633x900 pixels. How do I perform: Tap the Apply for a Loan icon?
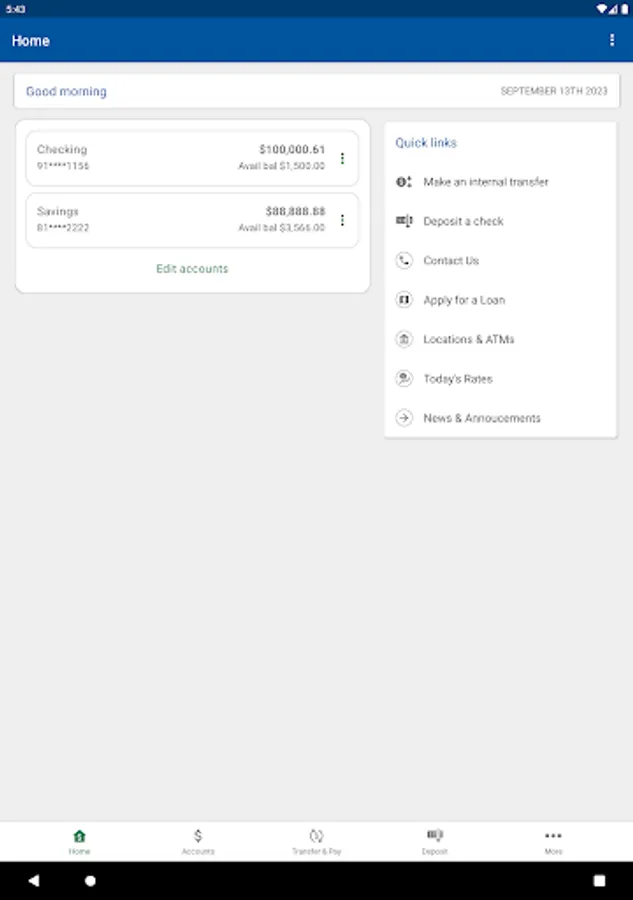coord(404,300)
